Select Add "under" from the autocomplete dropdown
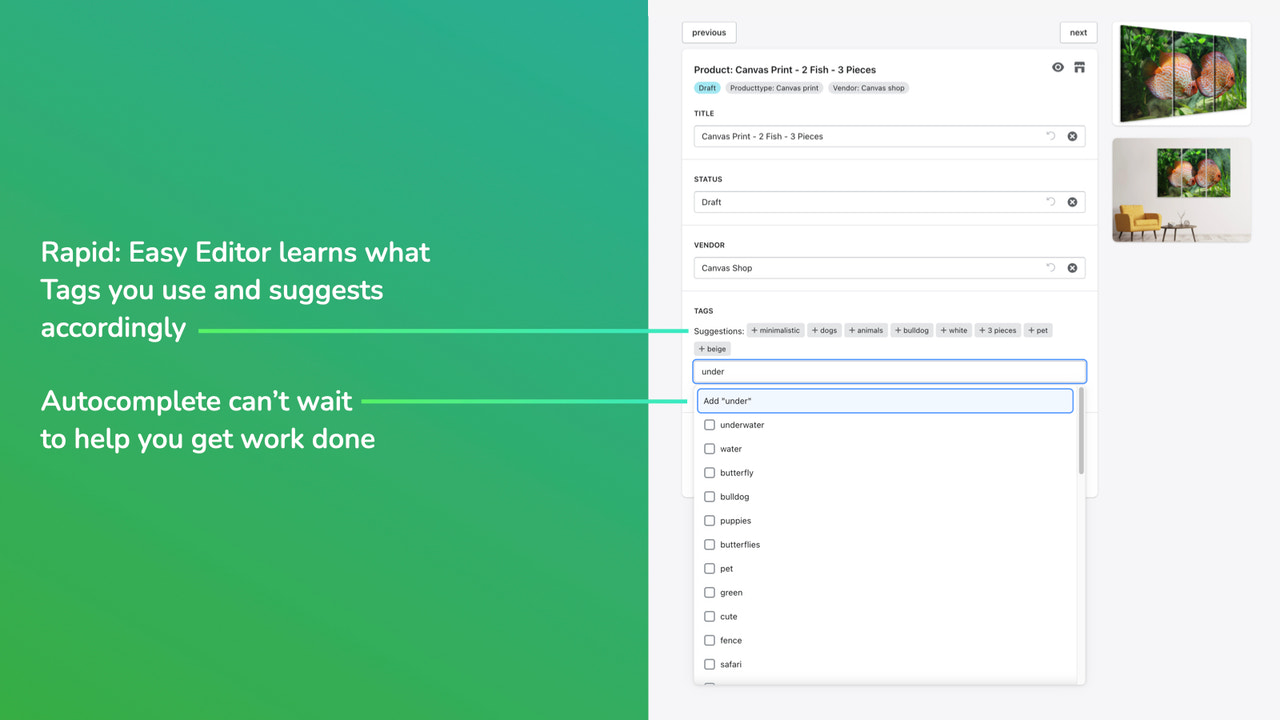 pos(885,400)
